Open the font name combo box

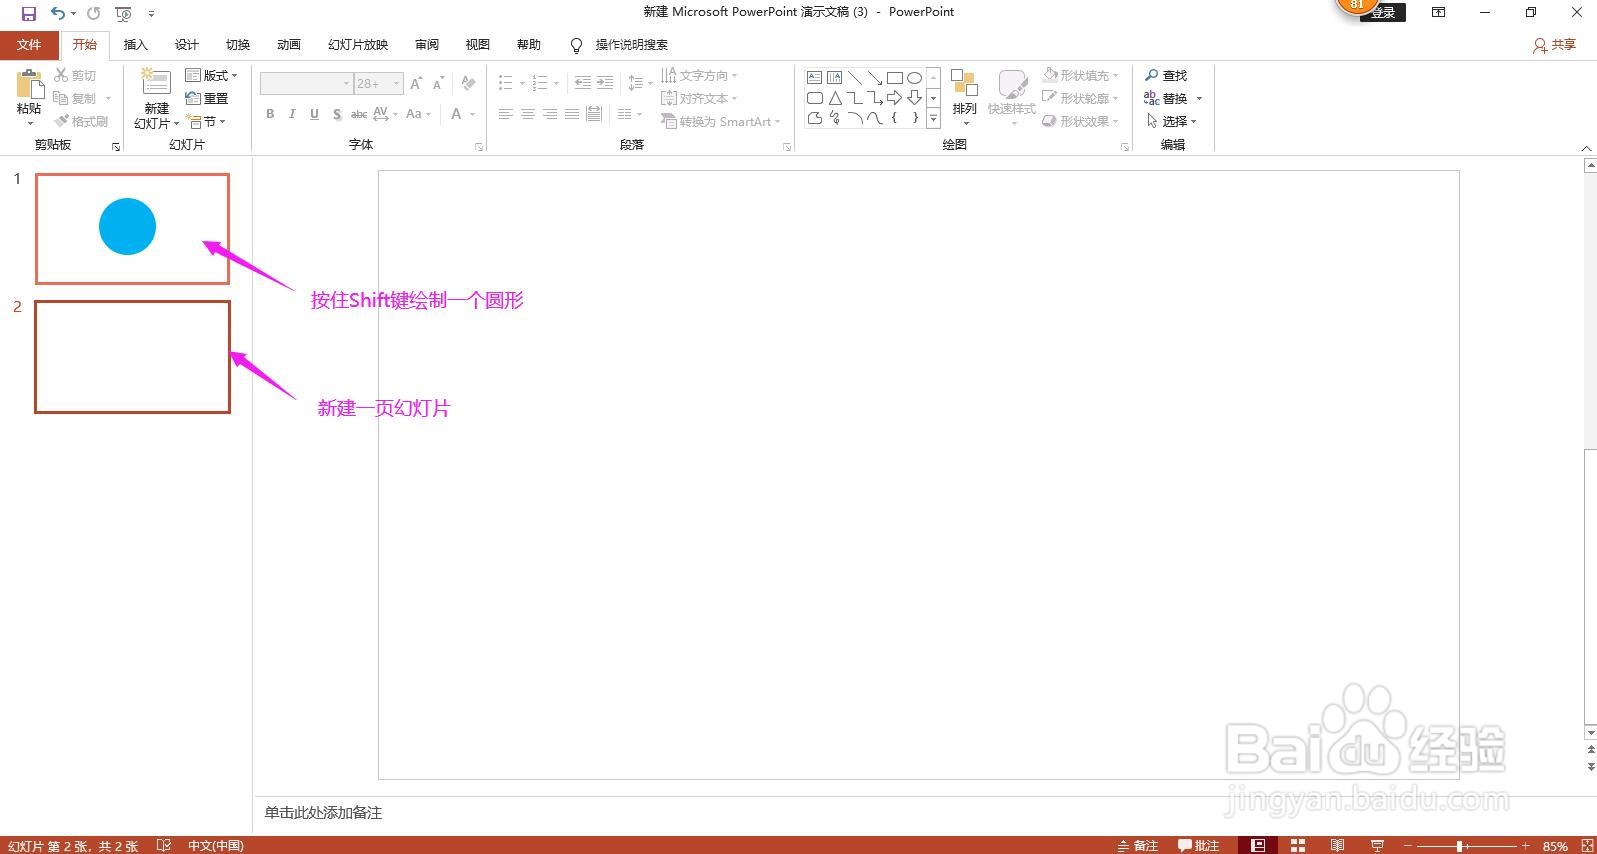point(306,83)
